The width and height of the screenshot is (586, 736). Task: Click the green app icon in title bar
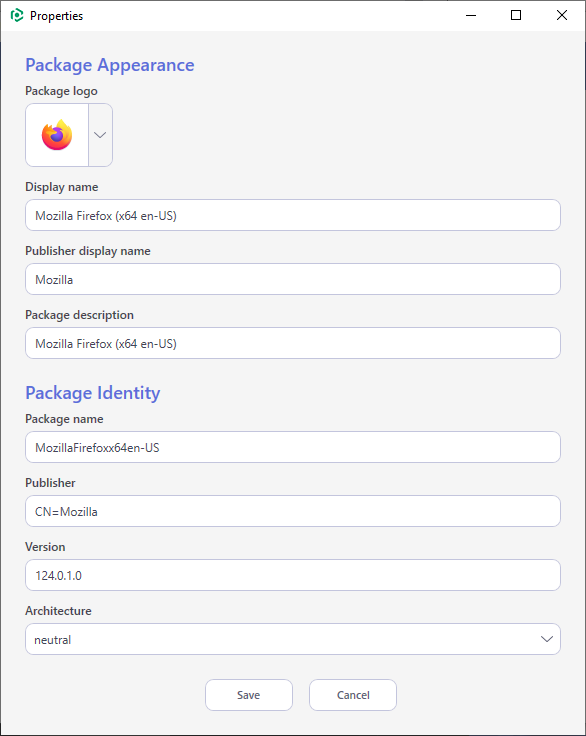[x=17, y=15]
